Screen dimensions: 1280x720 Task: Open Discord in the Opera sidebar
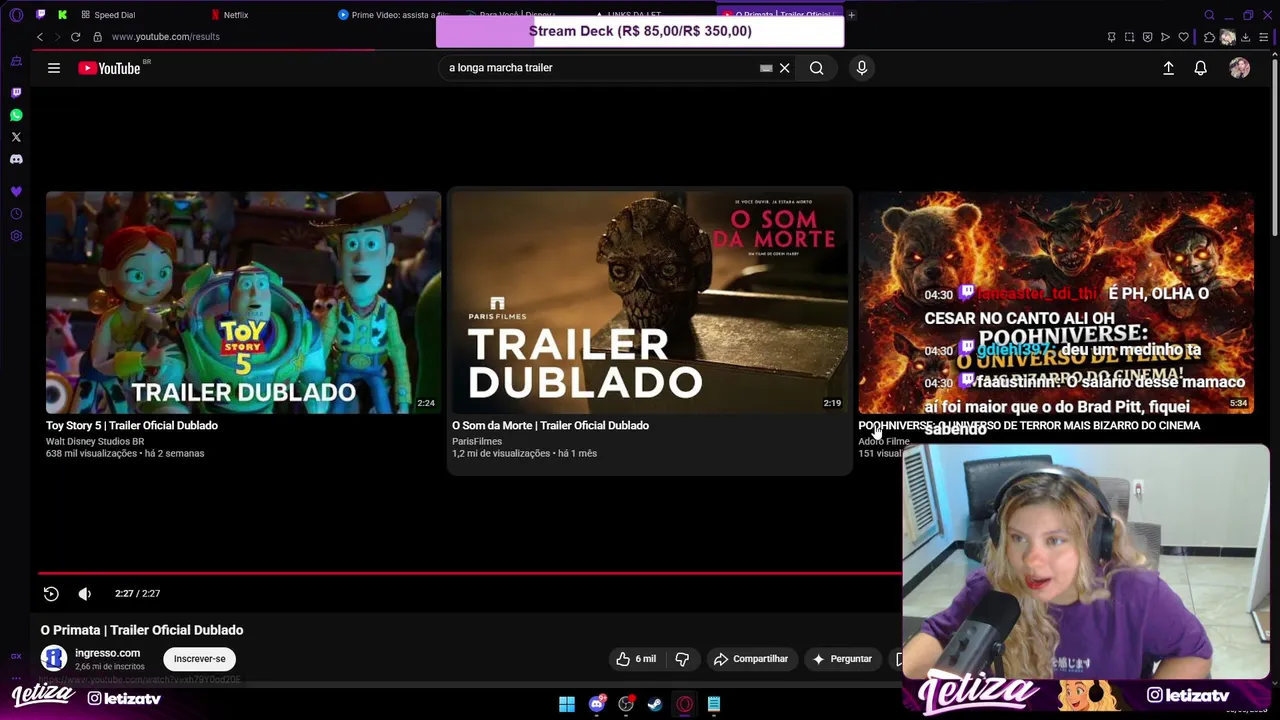(16, 159)
